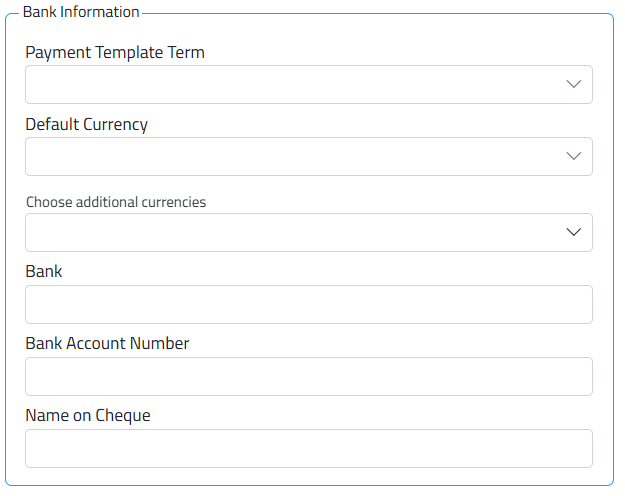Image resolution: width=625 pixels, height=496 pixels.
Task: Click the Bank Account Number label
Action: pyautogui.click(x=108, y=344)
